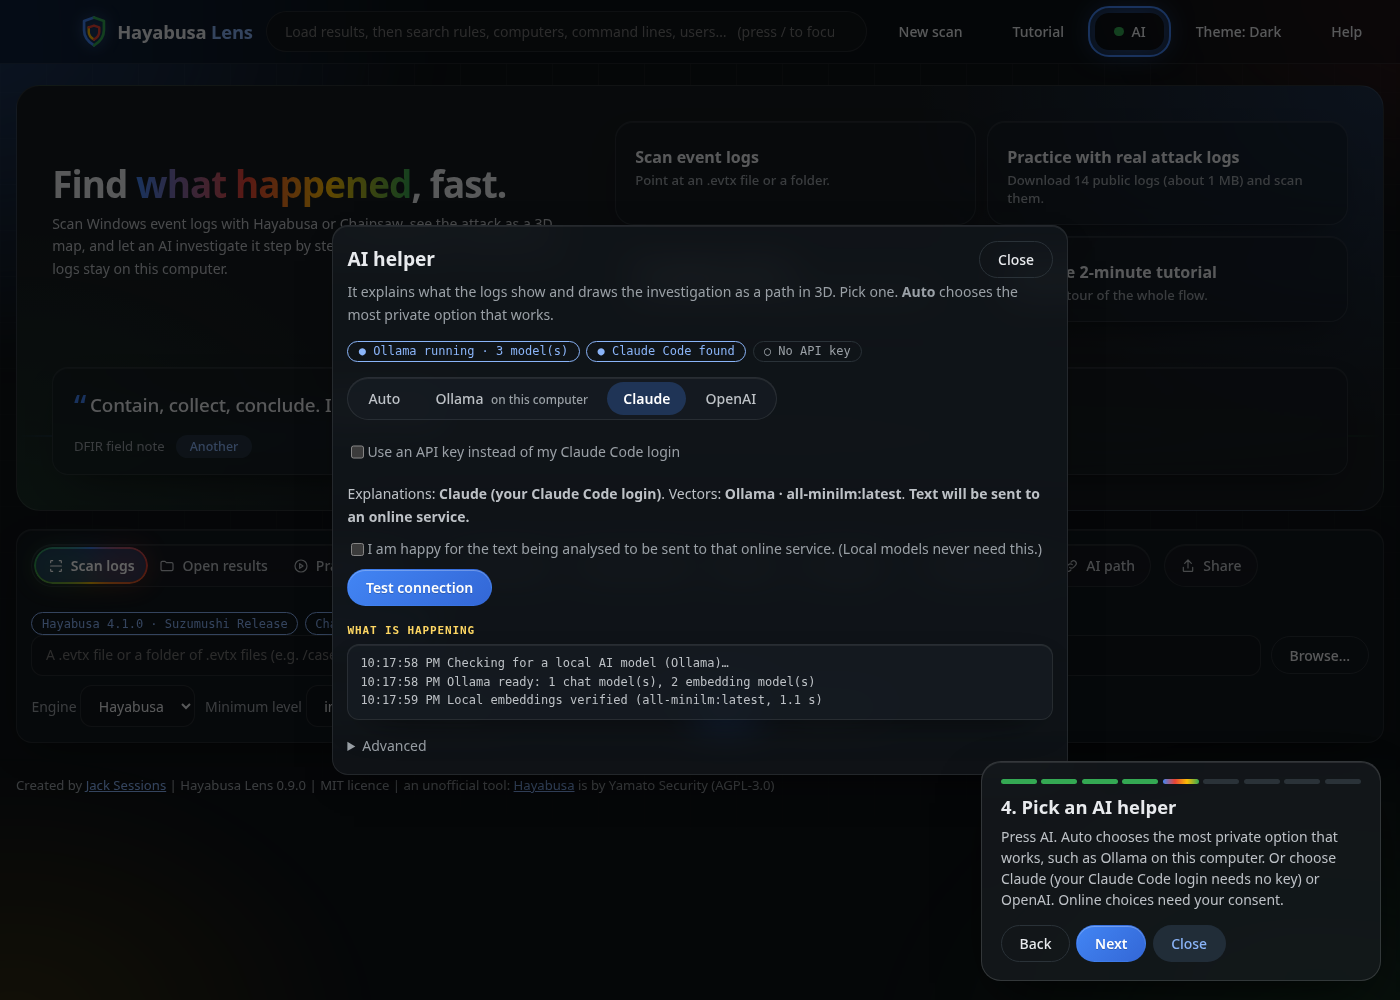Select the OpenAI helper tab
This screenshot has height=1000, width=1400.
click(731, 399)
